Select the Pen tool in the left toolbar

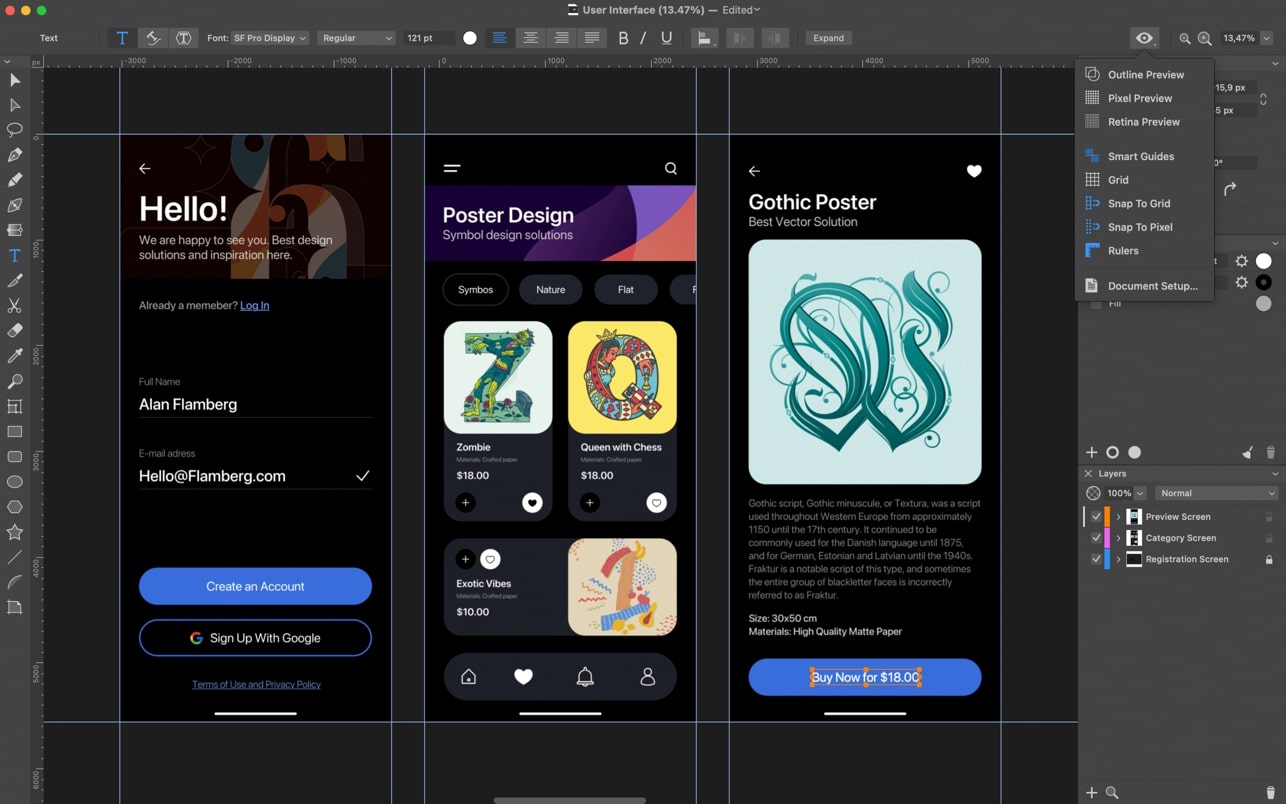pos(14,155)
